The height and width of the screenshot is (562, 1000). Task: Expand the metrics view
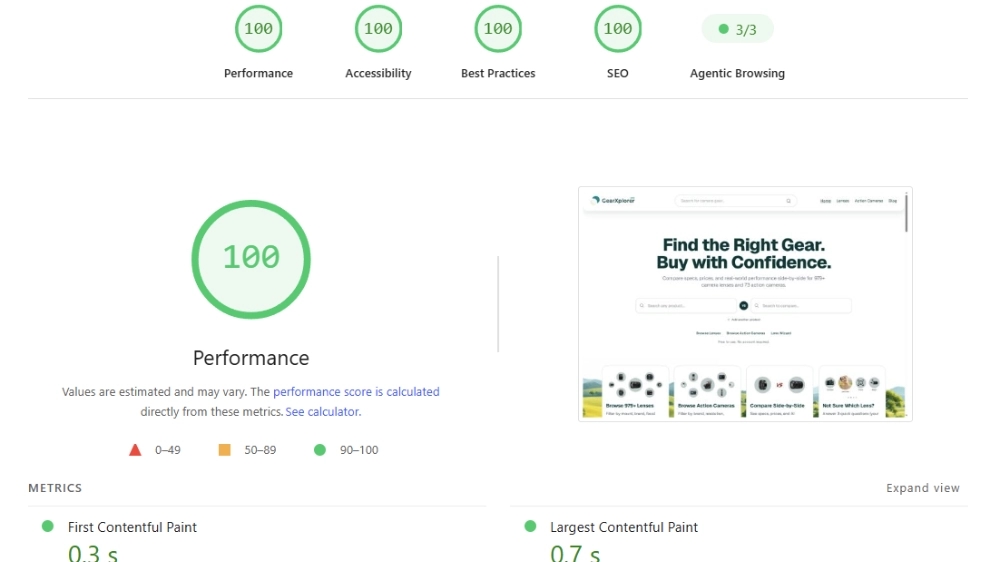tap(922, 488)
